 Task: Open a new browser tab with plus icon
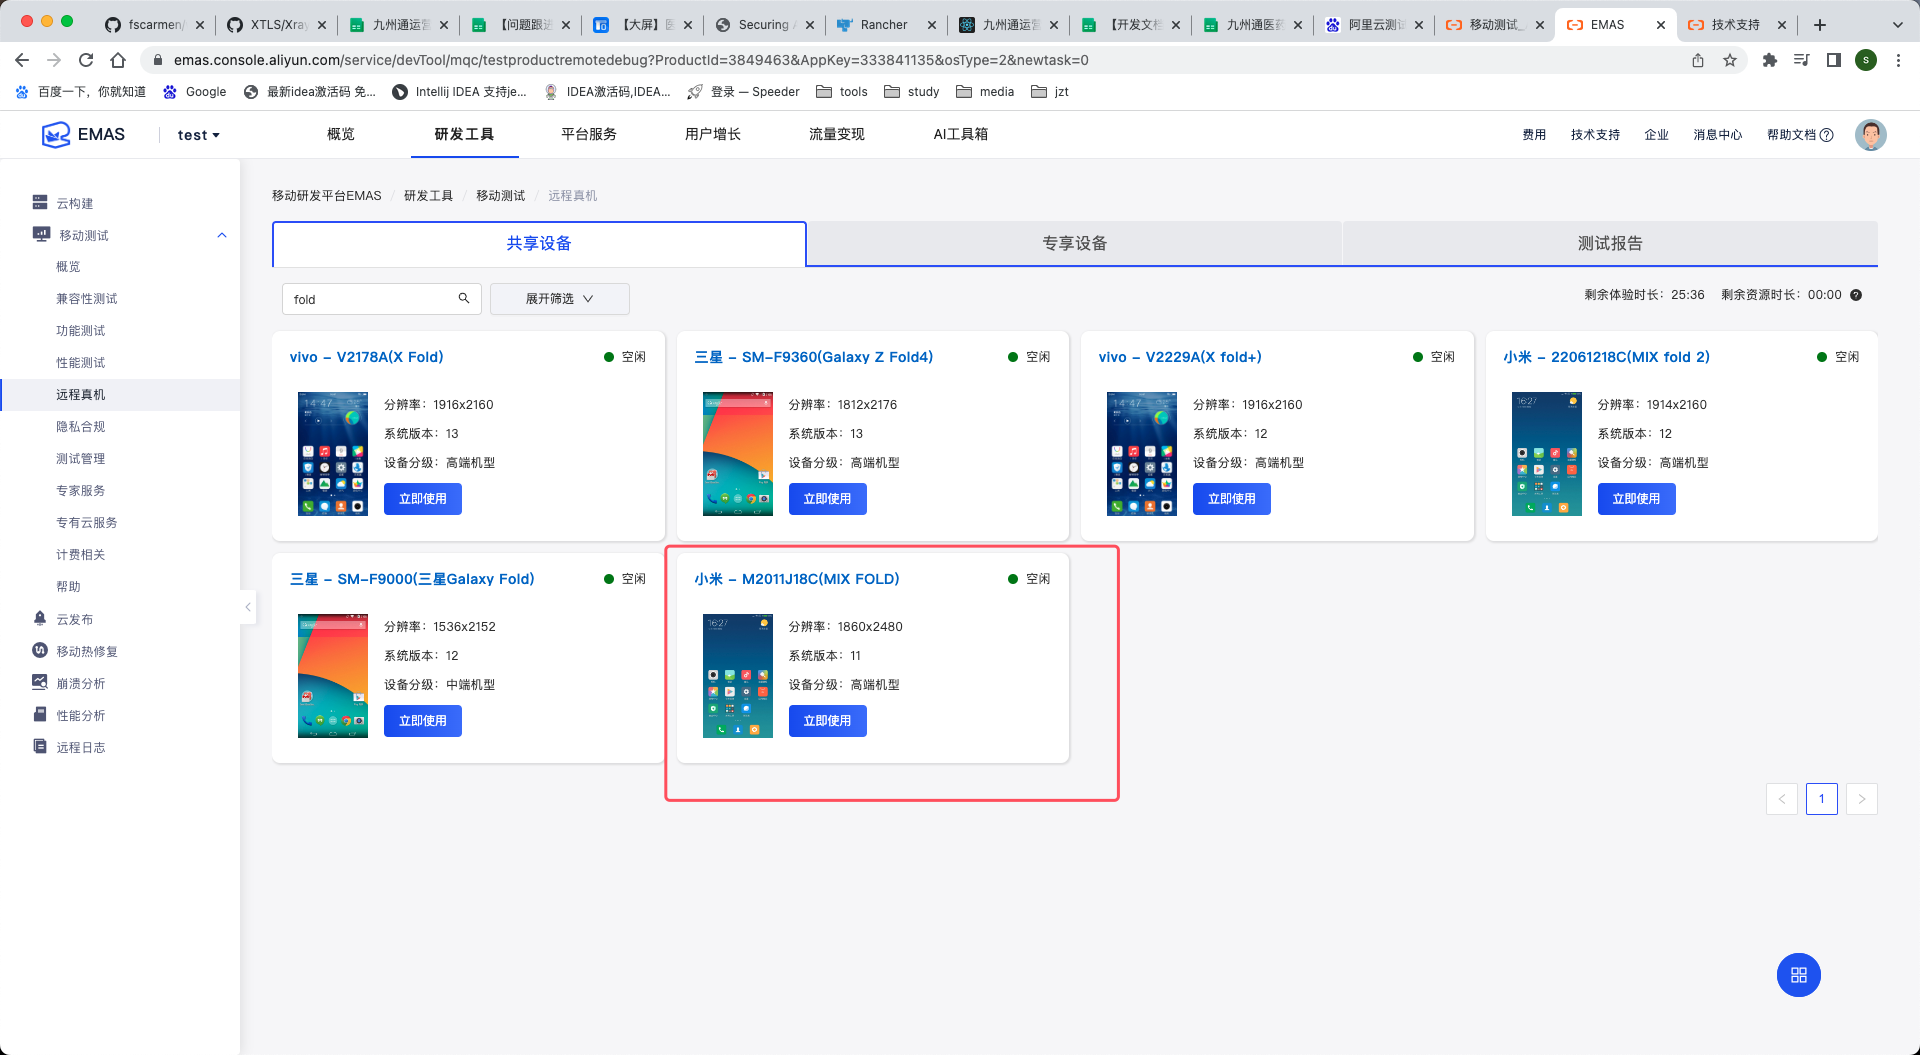coord(1820,25)
